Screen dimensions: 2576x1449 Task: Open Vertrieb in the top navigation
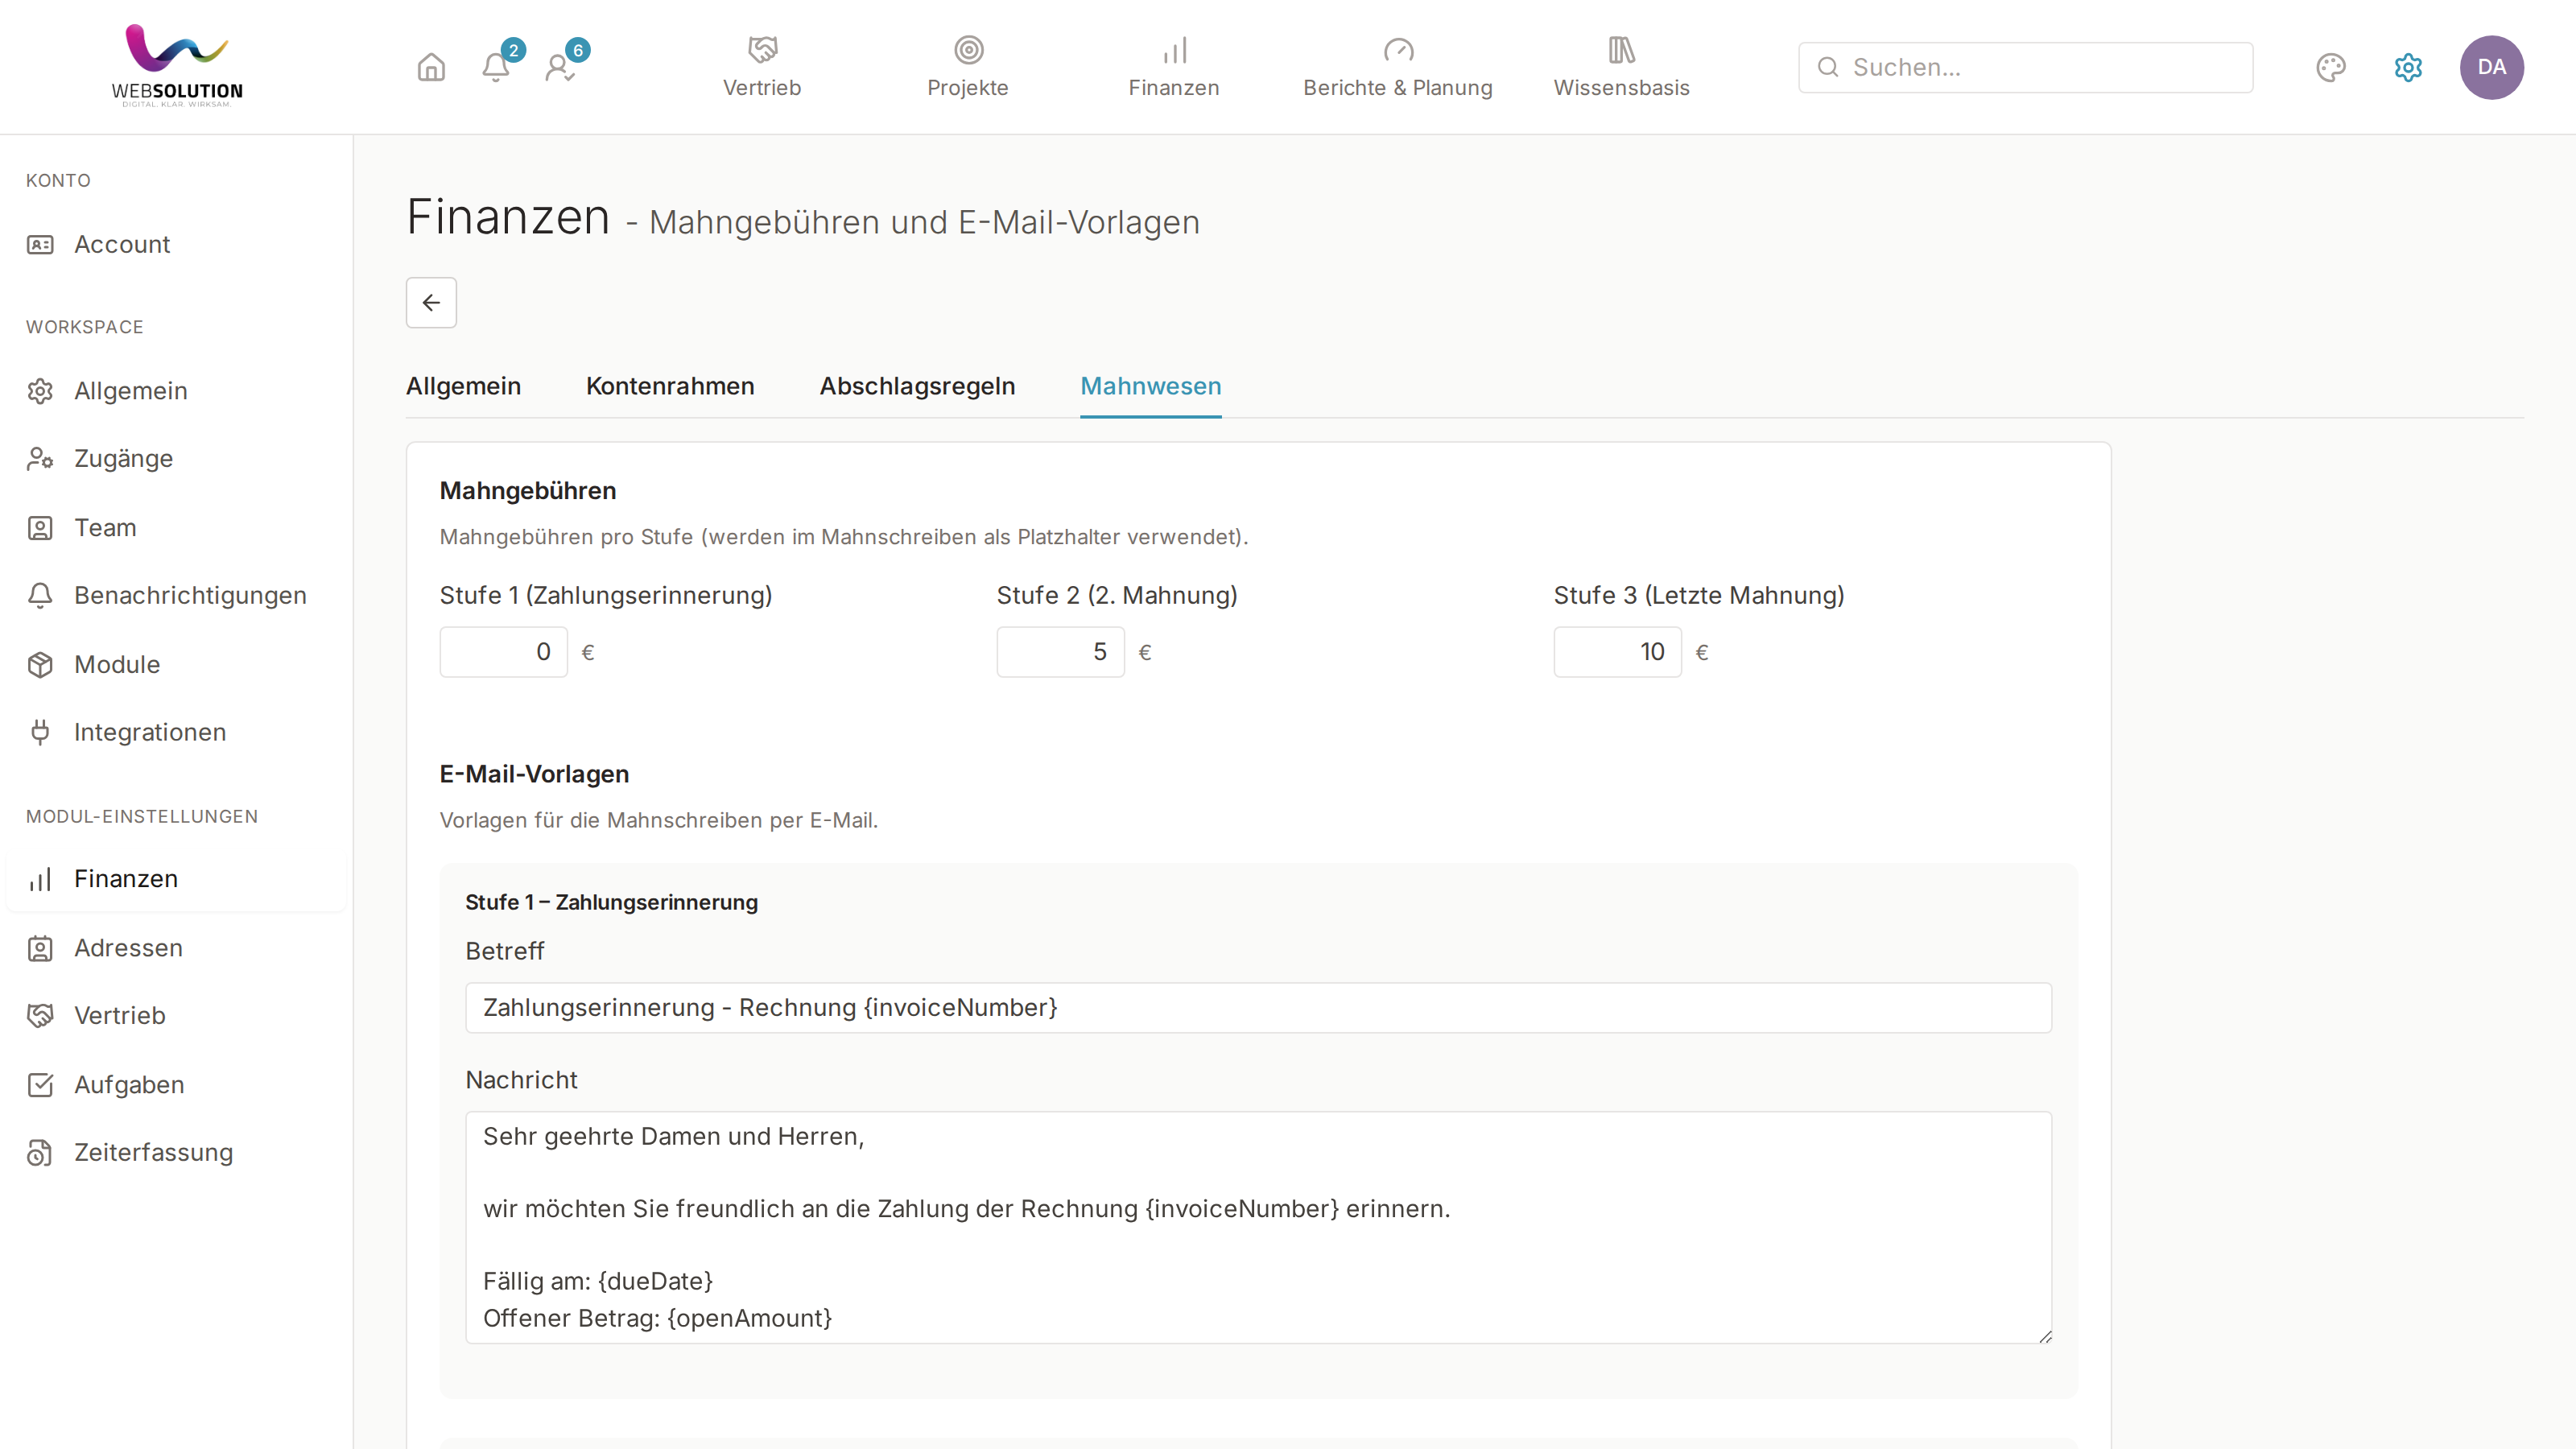[x=762, y=67]
